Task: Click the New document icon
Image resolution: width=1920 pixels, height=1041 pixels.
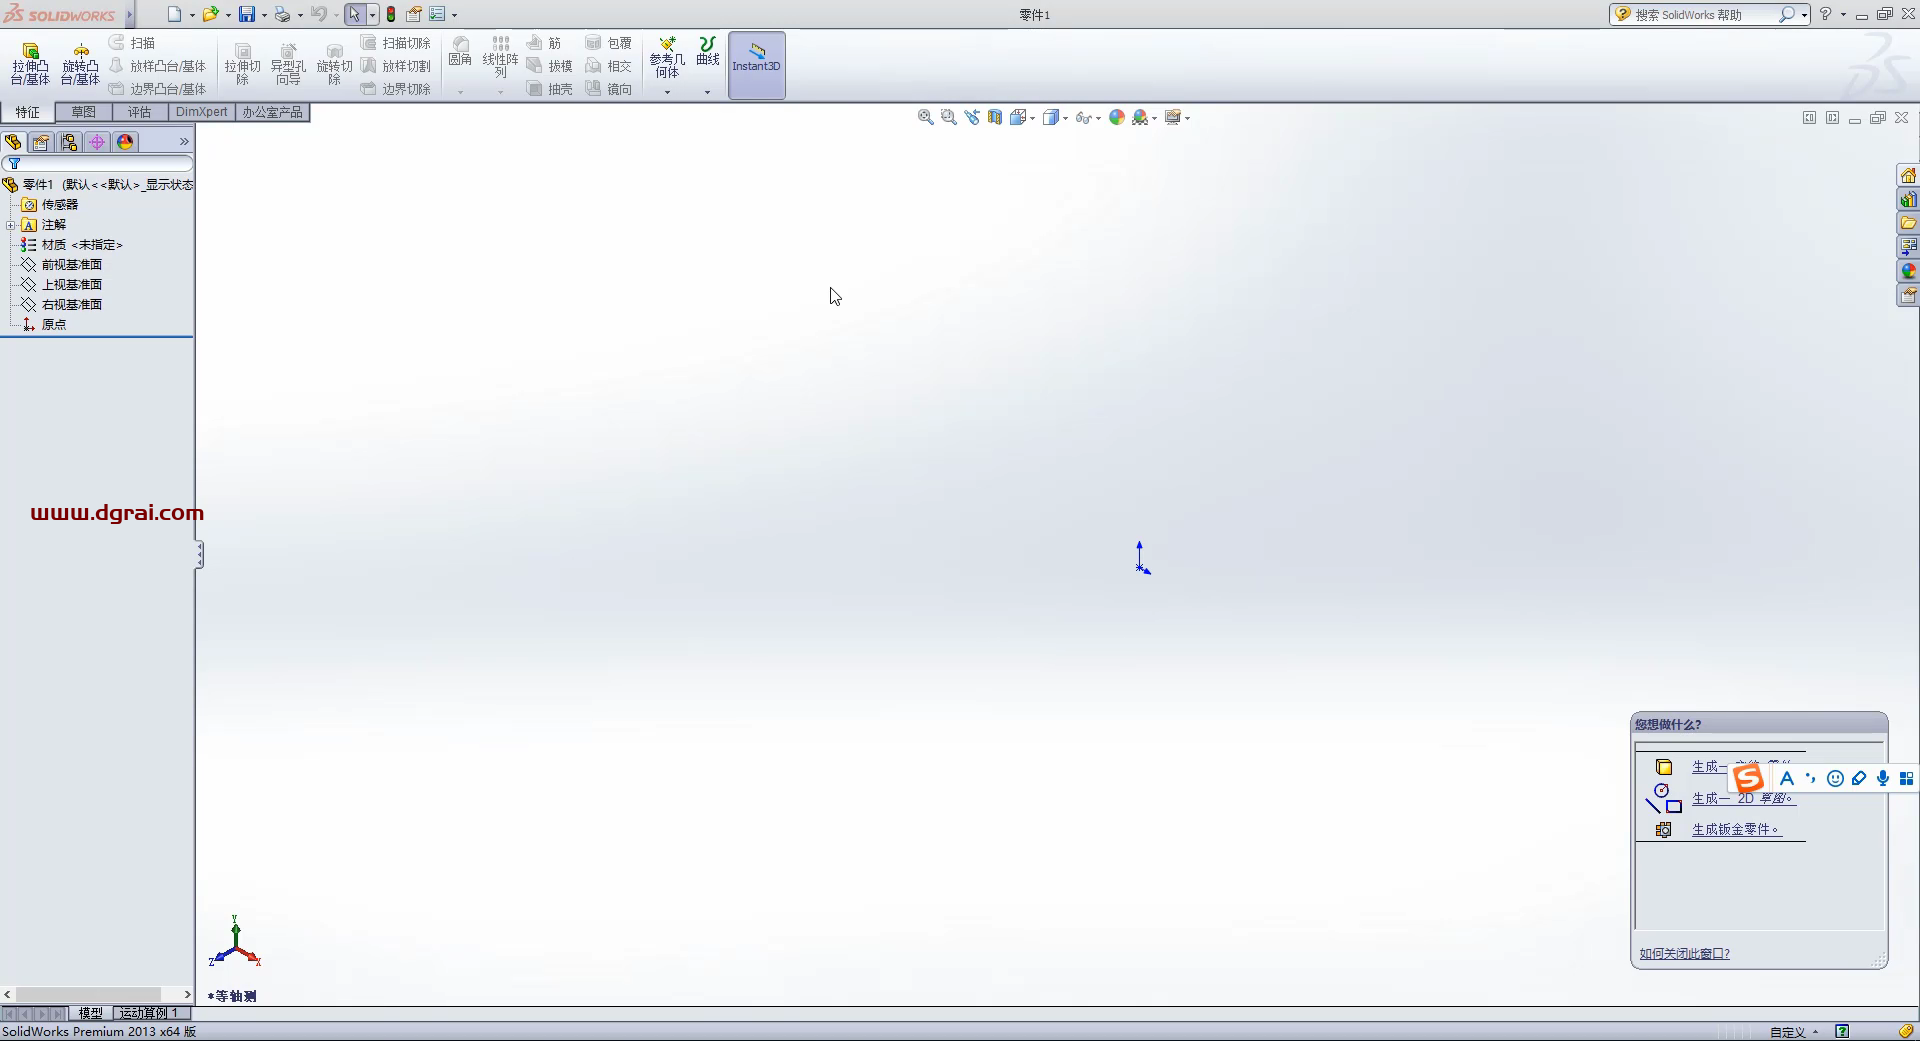Action: 174,14
